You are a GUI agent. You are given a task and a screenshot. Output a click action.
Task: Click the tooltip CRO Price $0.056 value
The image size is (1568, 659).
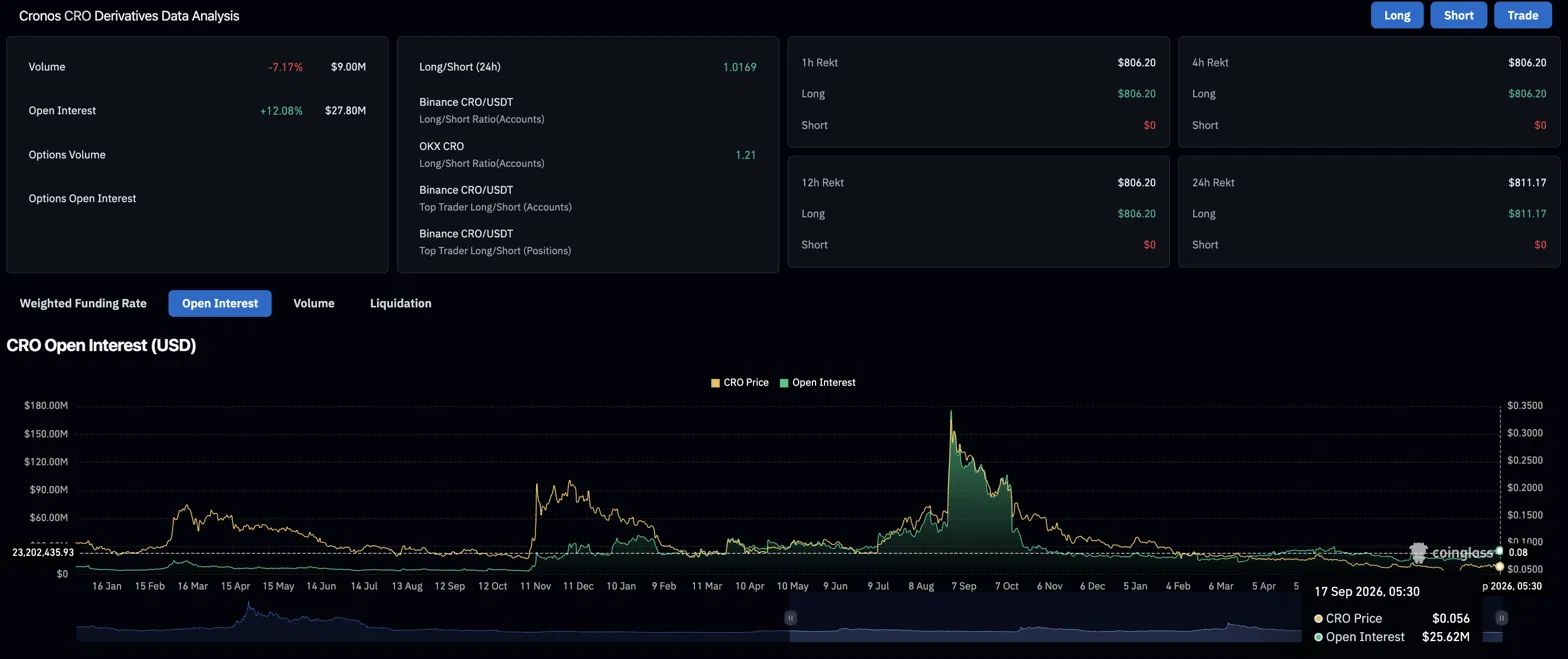pyautogui.click(x=1450, y=619)
